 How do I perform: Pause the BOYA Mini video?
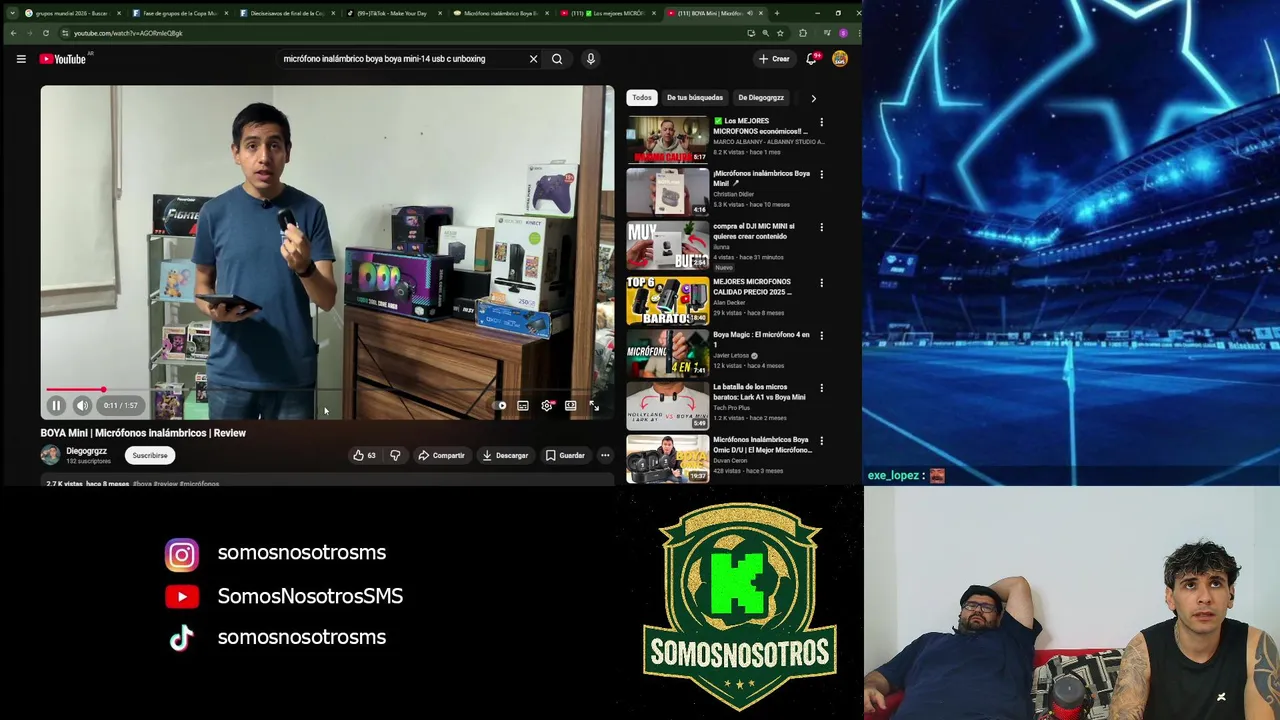tap(56, 405)
